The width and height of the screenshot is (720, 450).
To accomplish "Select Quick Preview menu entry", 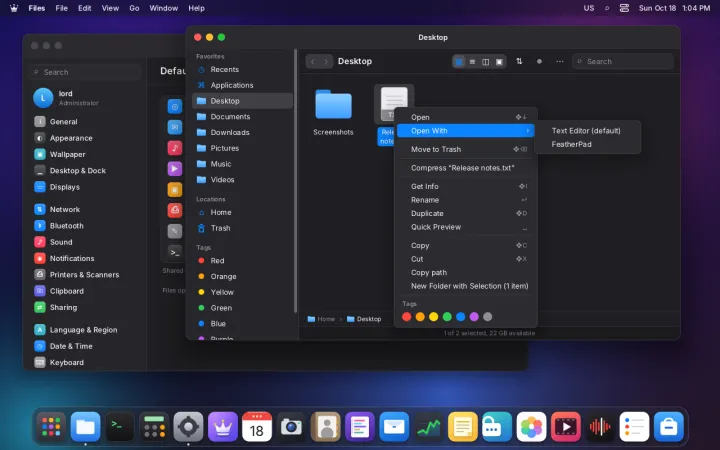I will point(466,227).
